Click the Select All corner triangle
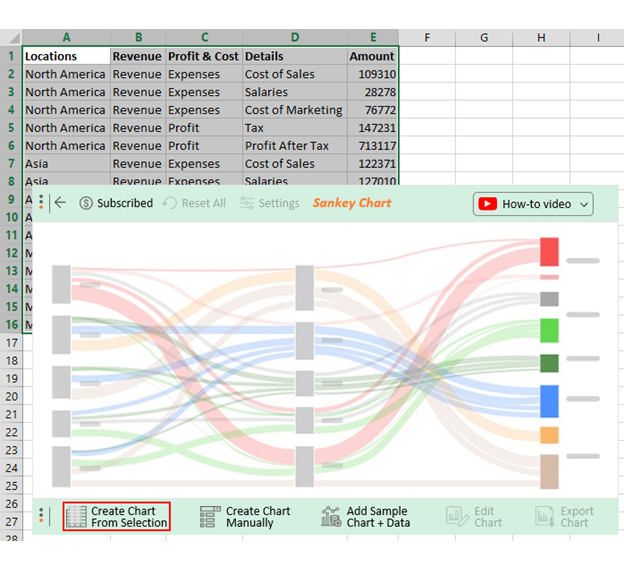 [13, 38]
